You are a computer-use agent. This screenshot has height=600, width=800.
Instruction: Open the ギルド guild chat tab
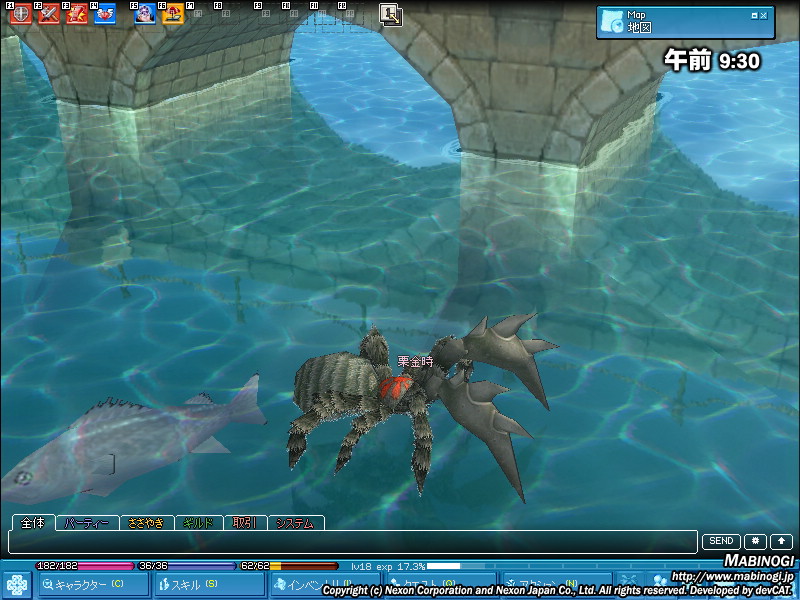tap(198, 523)
